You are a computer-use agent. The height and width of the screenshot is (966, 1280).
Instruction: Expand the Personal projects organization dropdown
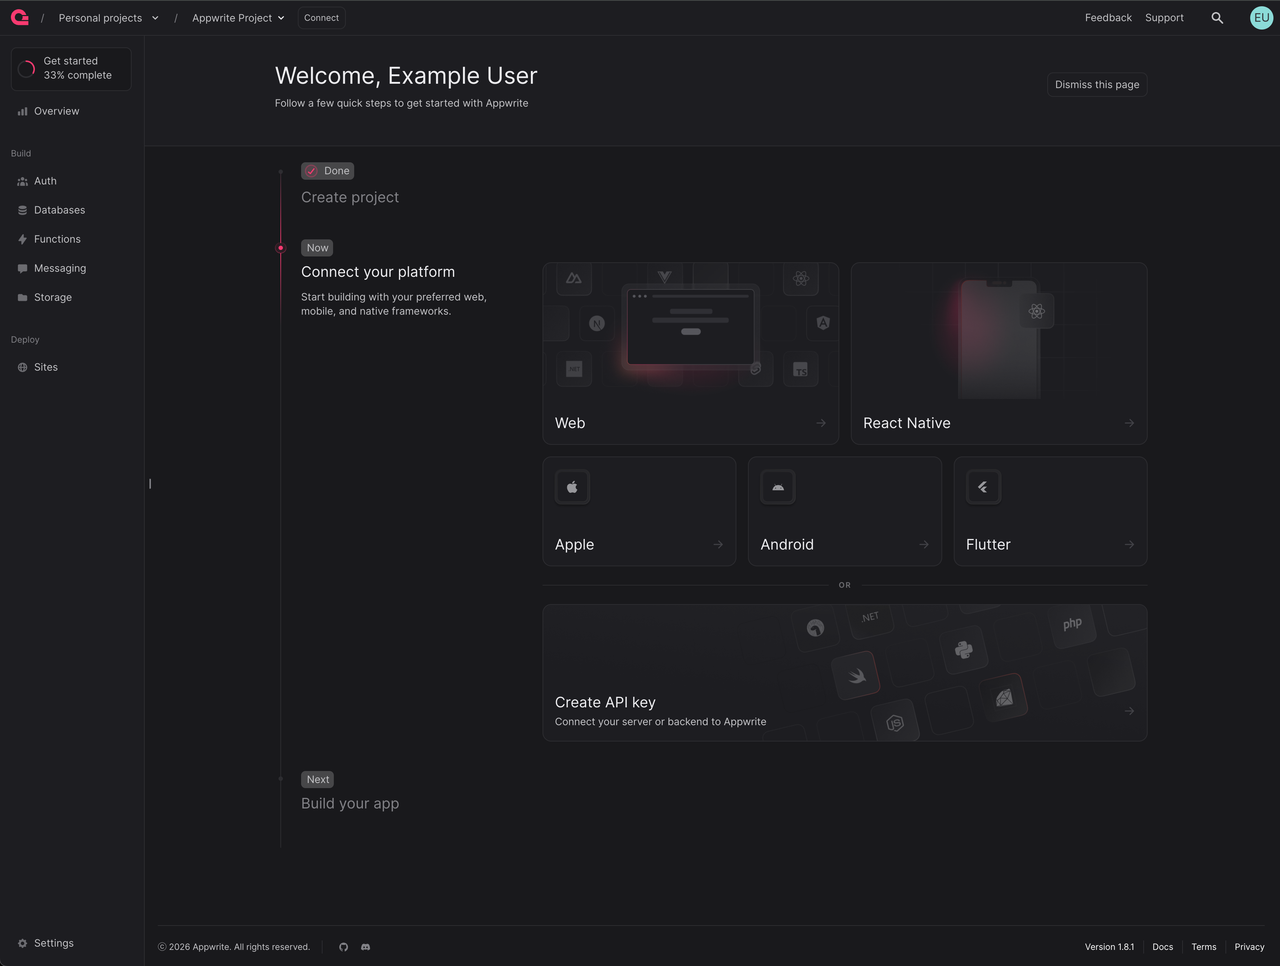tap(108, 18)
